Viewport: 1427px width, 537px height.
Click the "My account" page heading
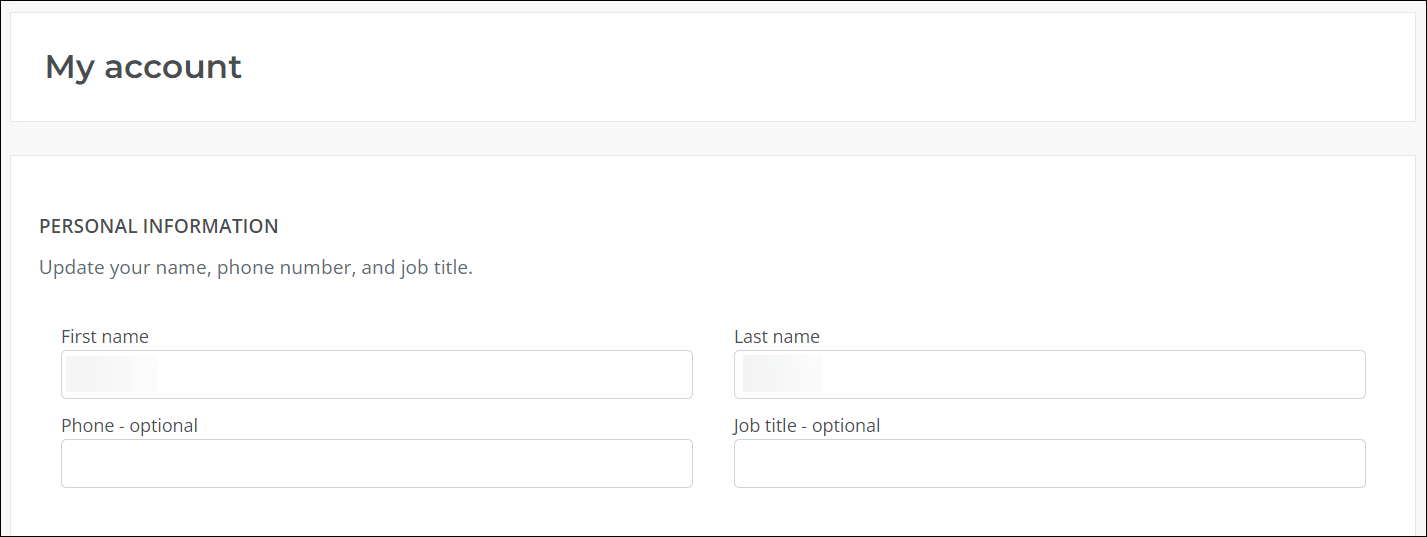(143, 67)
